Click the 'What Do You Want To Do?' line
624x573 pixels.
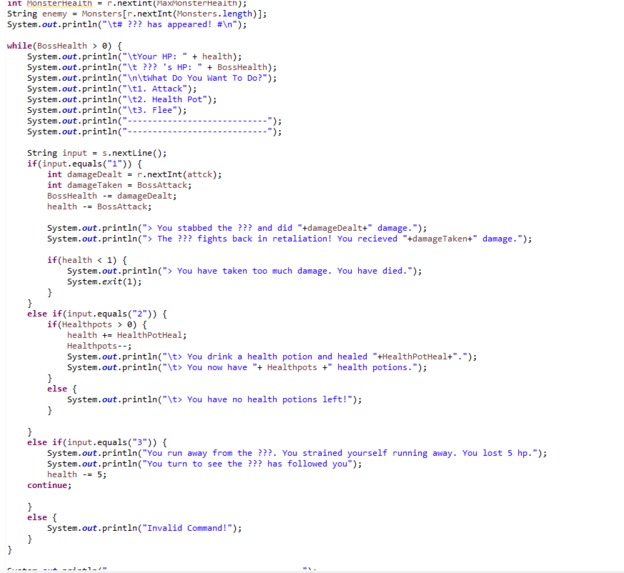click(152, 78)
